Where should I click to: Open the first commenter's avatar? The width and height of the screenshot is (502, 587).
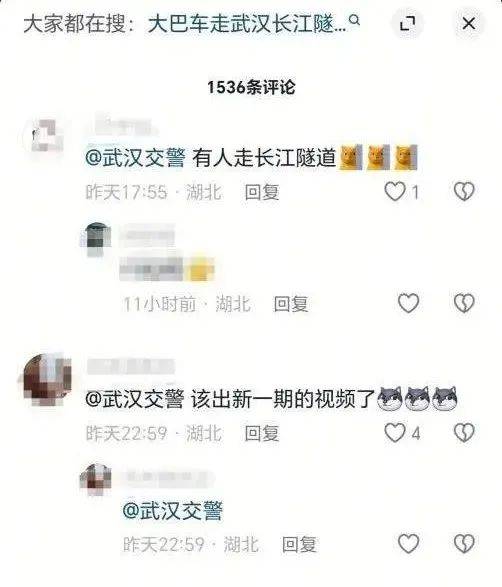pos(47,135)
